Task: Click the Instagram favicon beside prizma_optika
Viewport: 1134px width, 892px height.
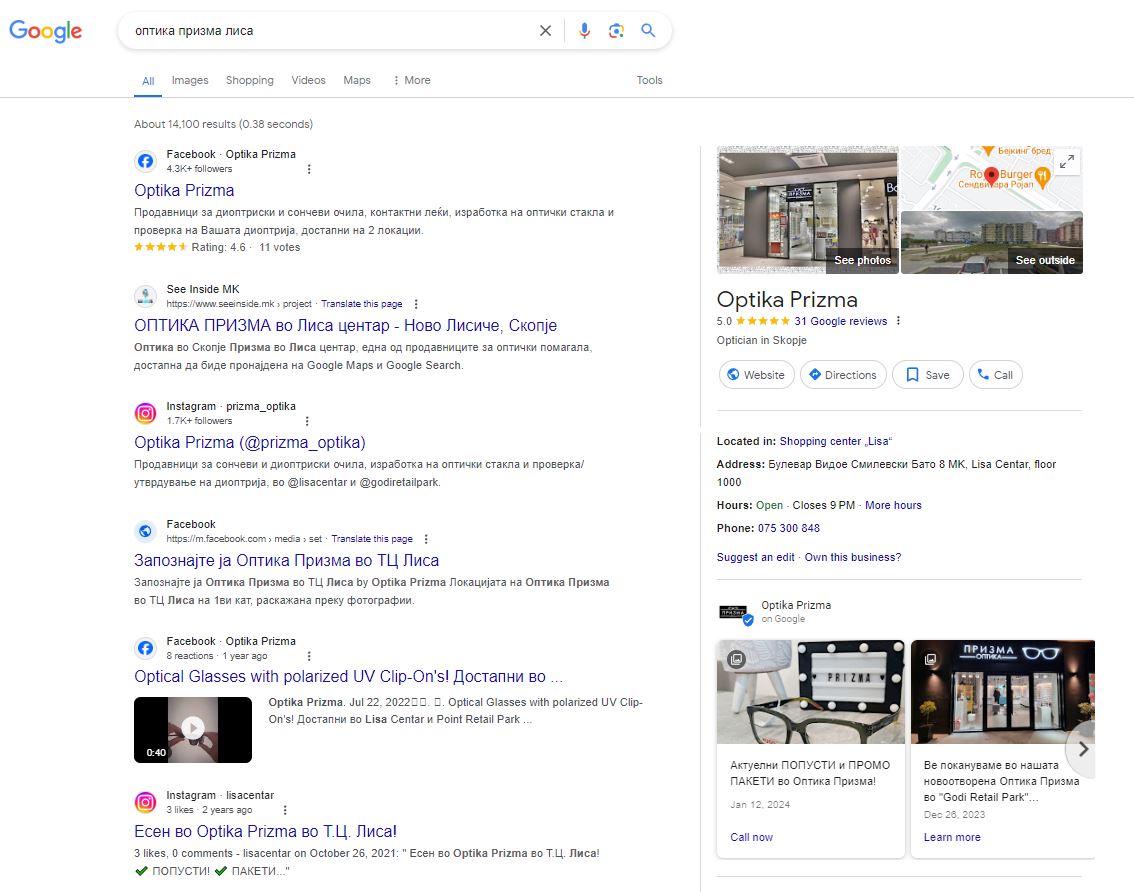Action: coord(145,413)
